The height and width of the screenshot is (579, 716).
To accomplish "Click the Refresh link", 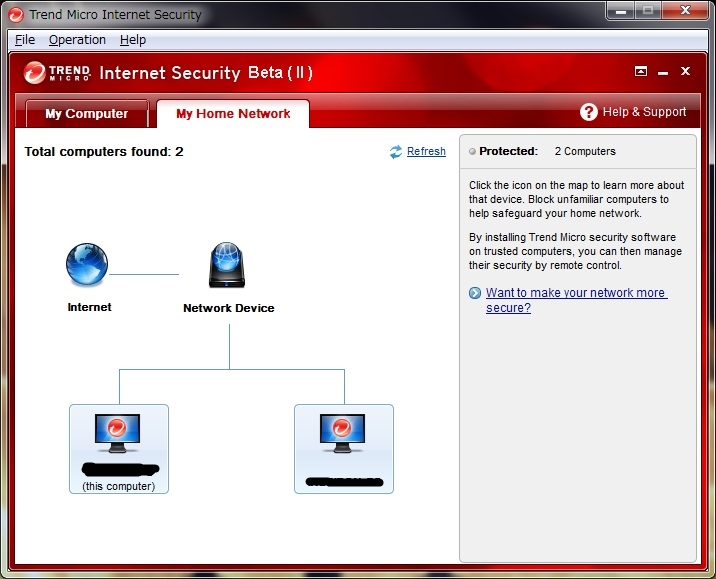I will [426, 151].
